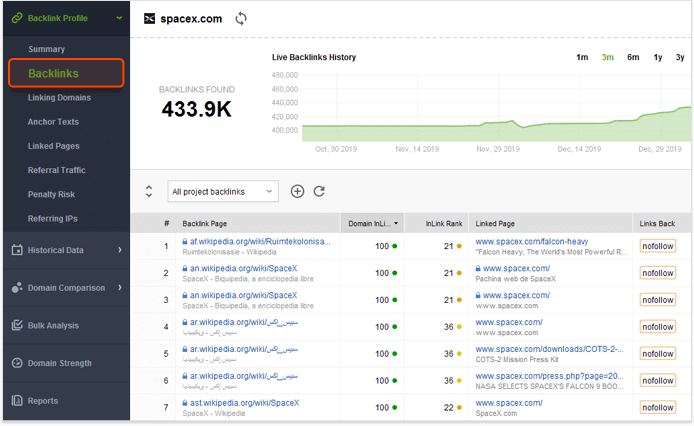Set chart range to 1y
The image size is (694, 426).
(x=658, y=57)
